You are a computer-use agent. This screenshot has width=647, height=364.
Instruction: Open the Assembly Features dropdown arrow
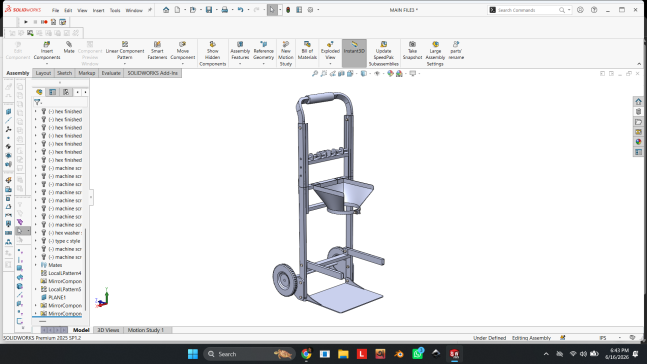pyautogui.click(x=240, y=64)
